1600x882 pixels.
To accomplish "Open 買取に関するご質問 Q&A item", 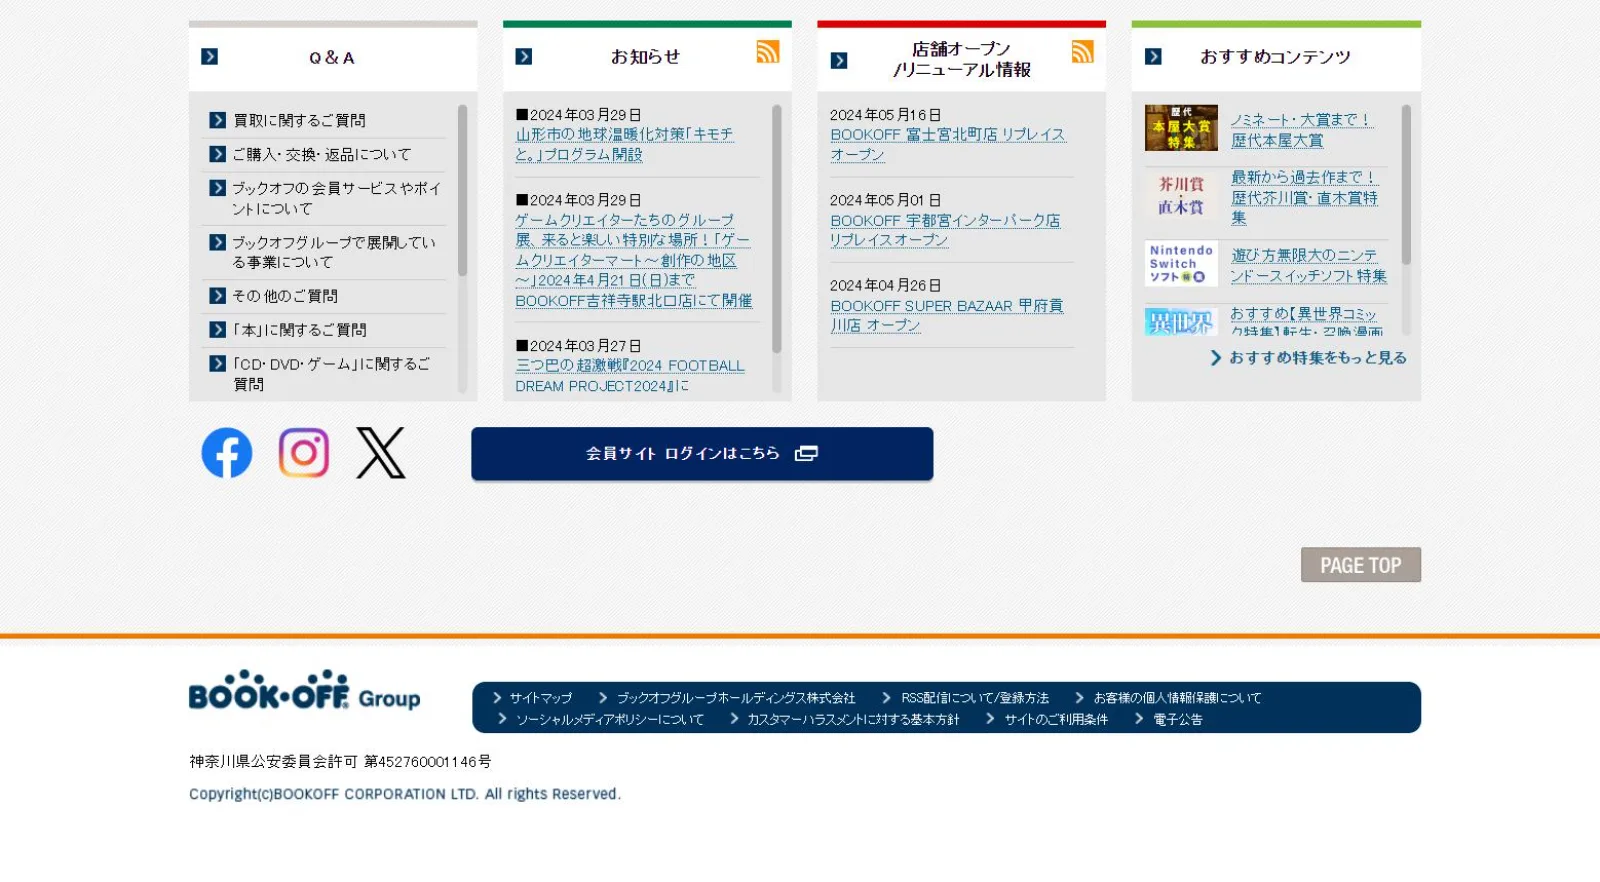I will (299, 120).
